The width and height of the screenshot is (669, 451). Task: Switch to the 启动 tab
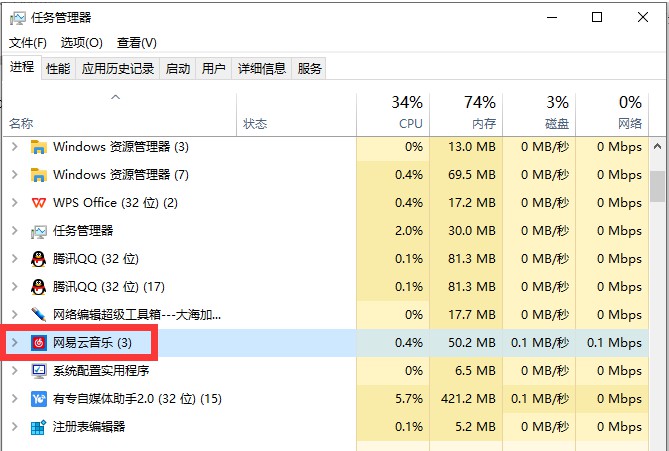point(177,69)
